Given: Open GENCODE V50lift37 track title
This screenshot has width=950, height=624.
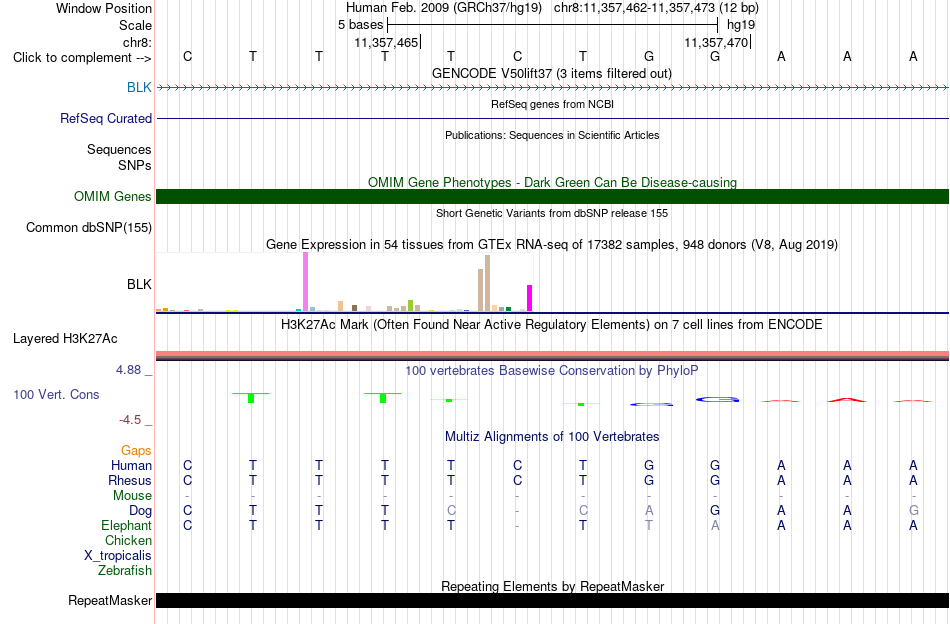Looking at the screenshot, I should [552, 73].
